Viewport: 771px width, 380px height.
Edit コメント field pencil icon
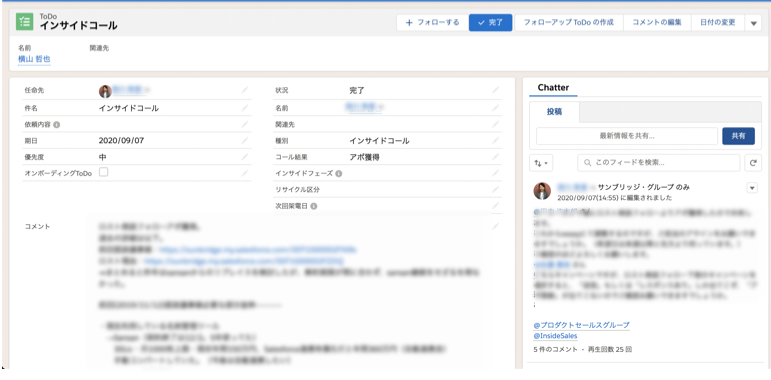[x=496, y=226]
